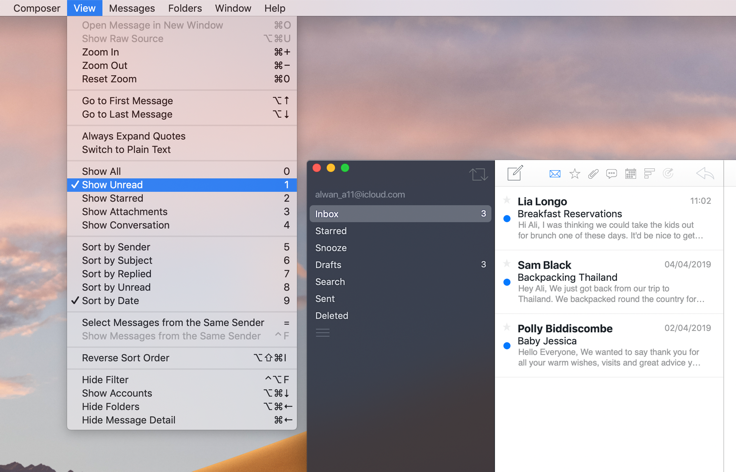Open the Deleted folder
This screenshot has width=736, height=472.
coord(400,316)
